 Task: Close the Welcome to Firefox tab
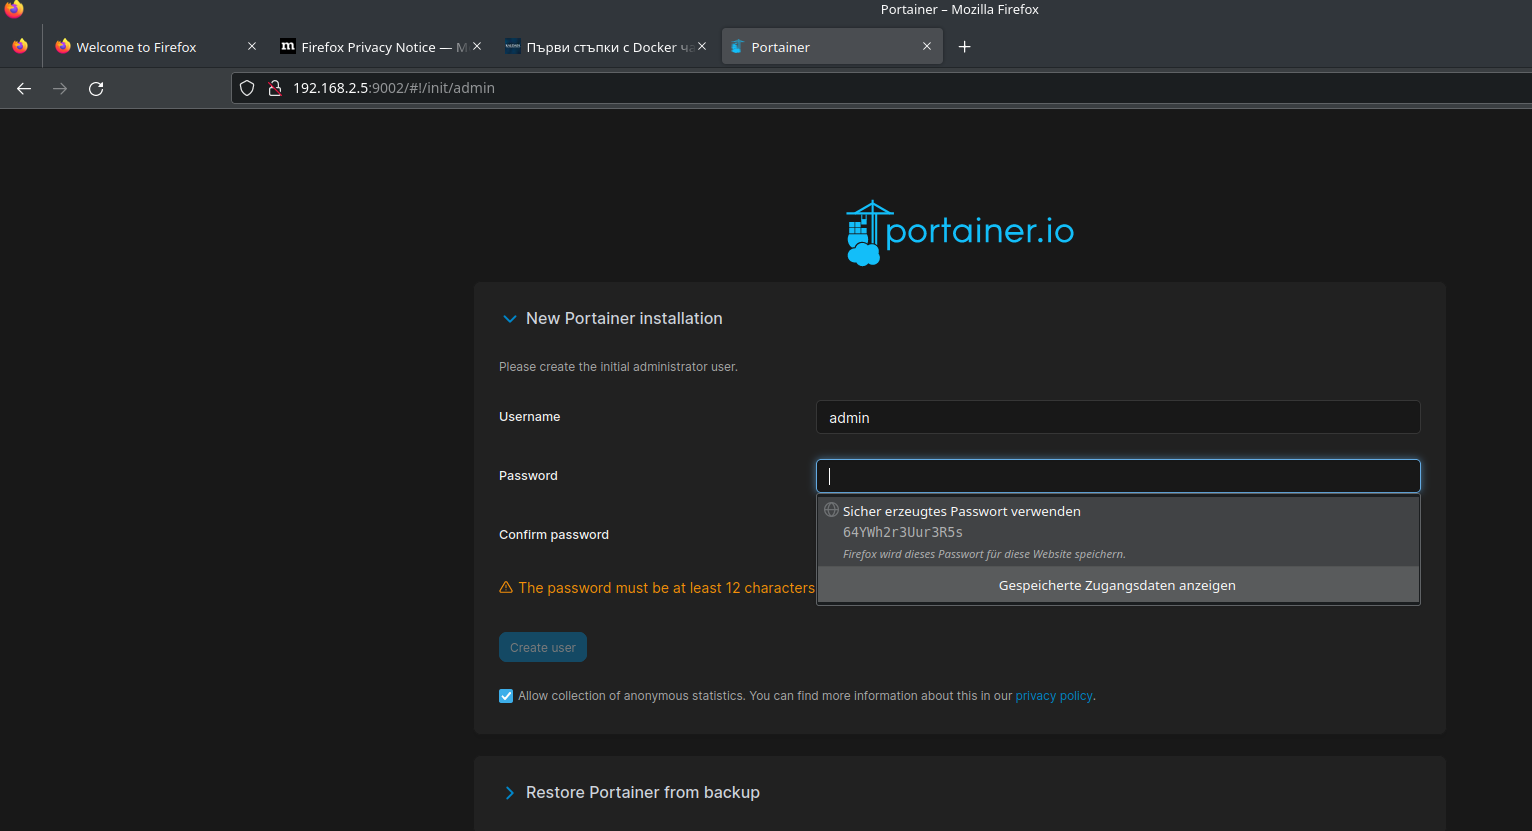252,46
